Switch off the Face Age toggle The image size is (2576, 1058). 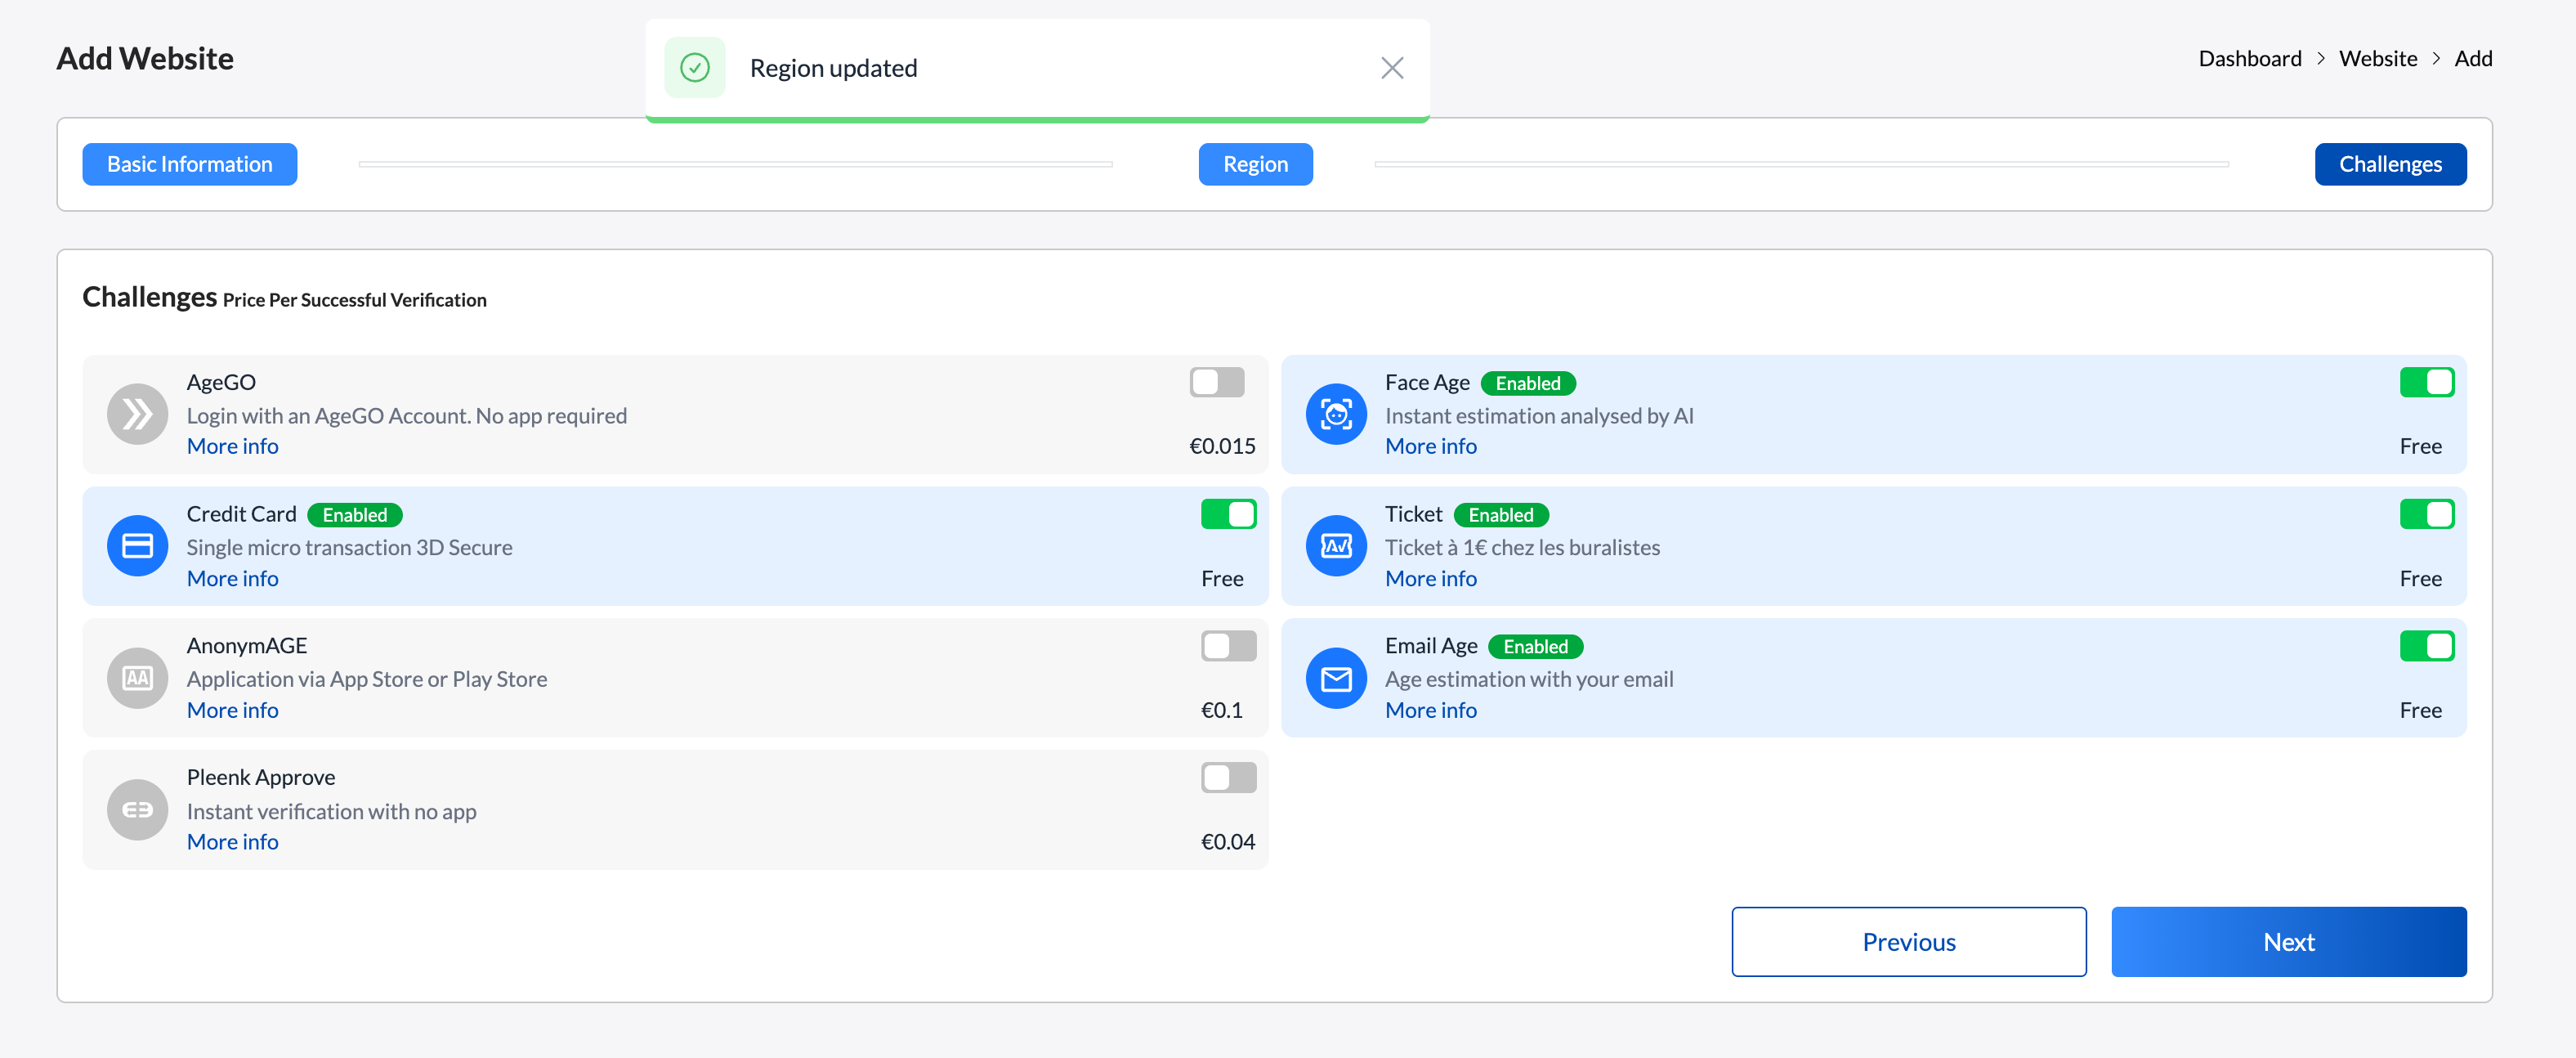click(2426, 382)
